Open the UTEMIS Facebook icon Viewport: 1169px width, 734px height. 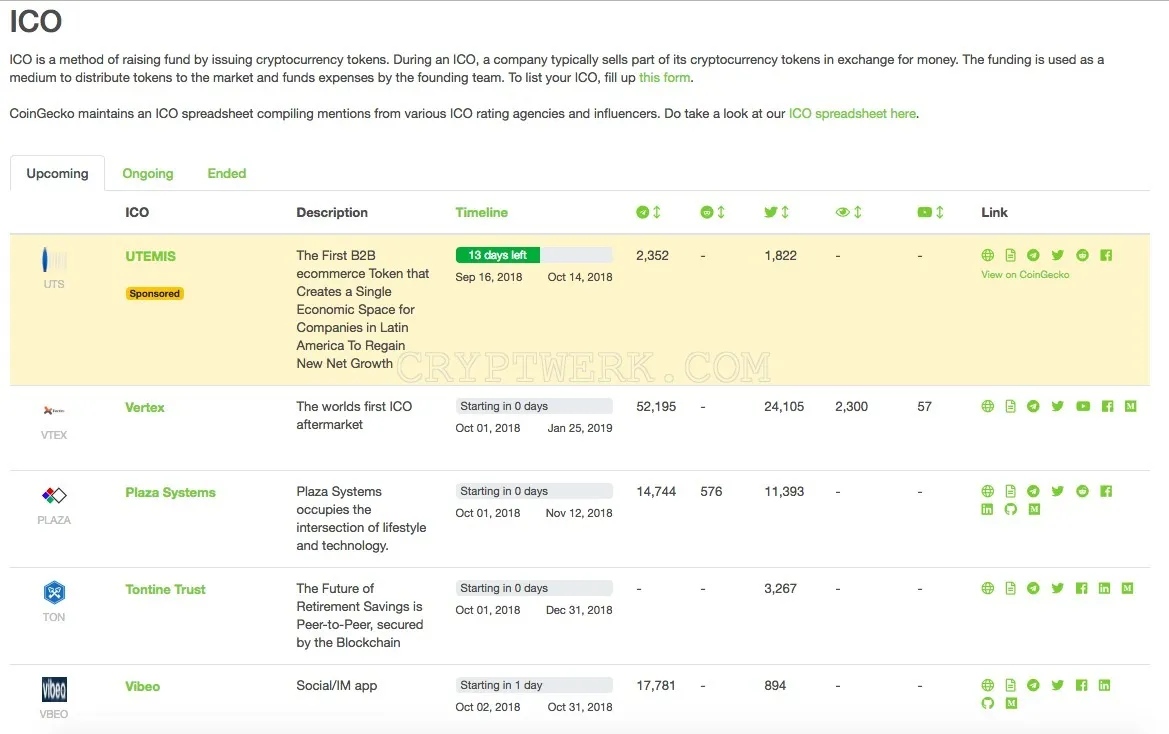[x=1106, y=256]
